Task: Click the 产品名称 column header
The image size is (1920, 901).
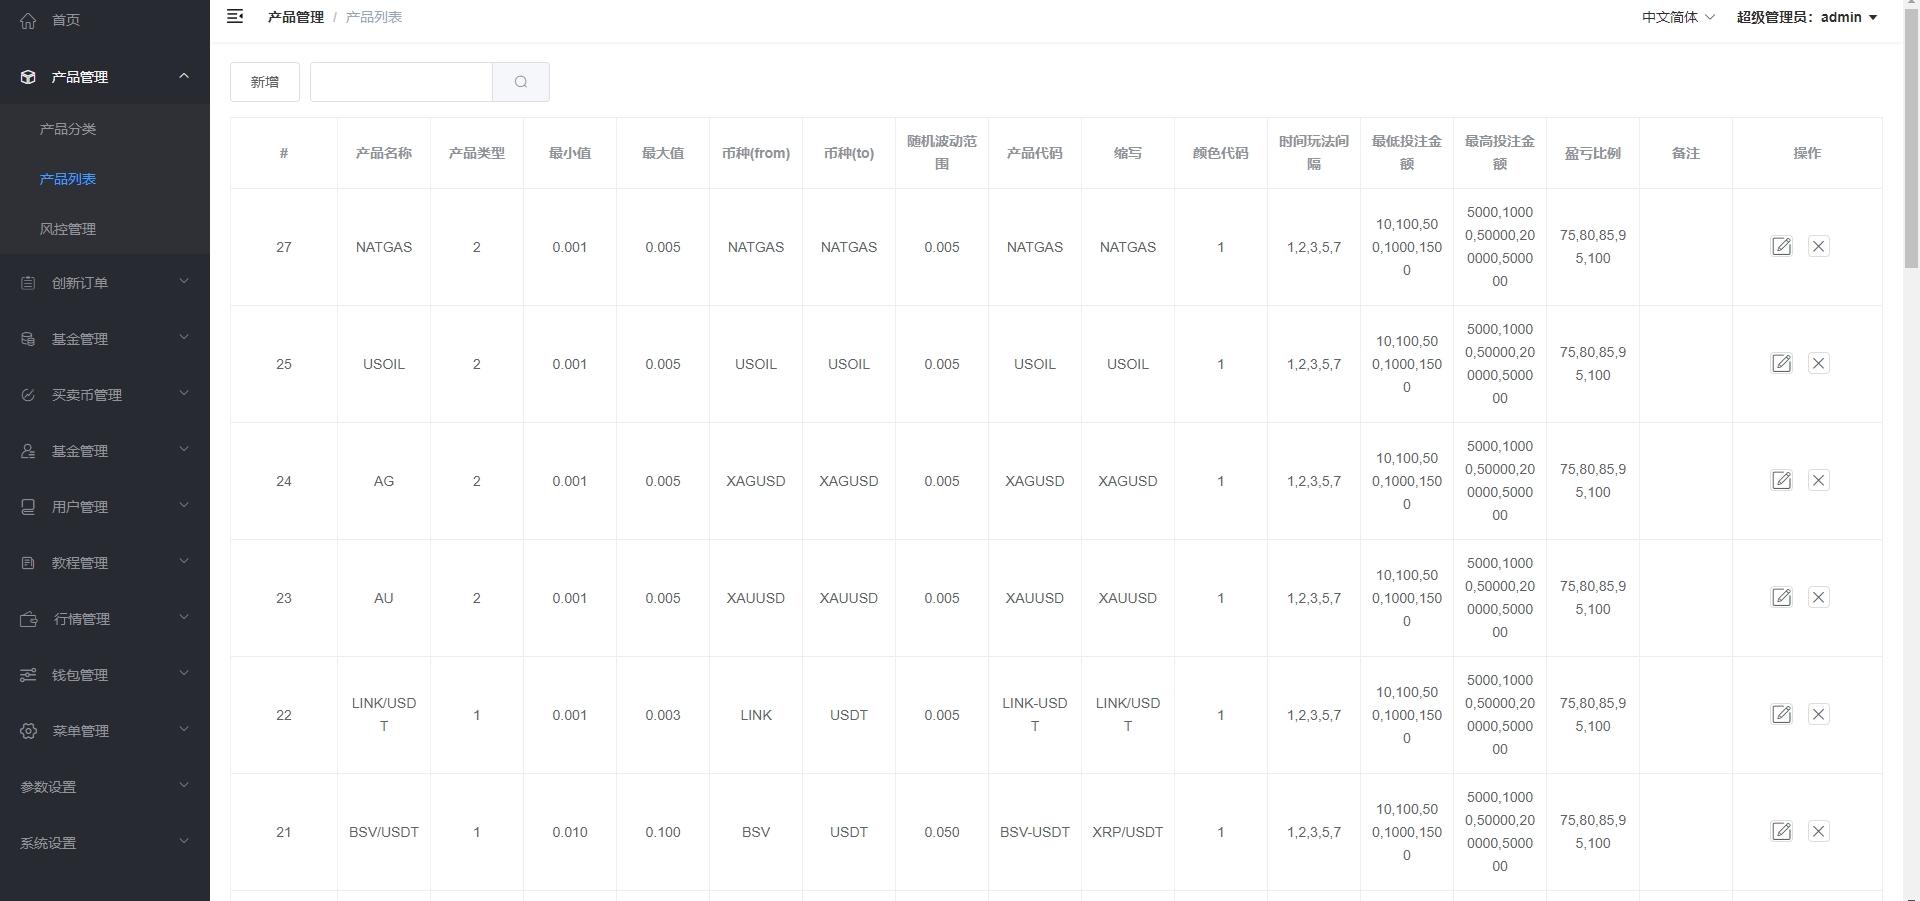Action: point(384,153)
